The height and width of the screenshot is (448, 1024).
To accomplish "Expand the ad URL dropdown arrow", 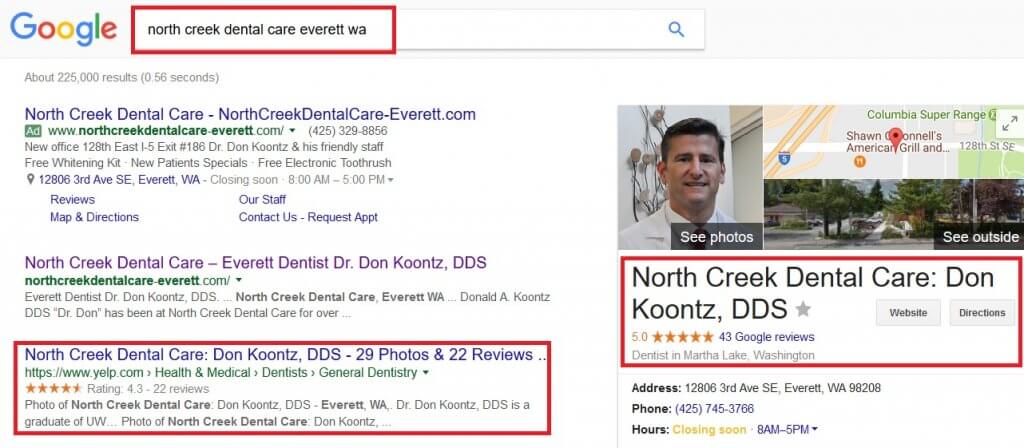I will 293,131.
